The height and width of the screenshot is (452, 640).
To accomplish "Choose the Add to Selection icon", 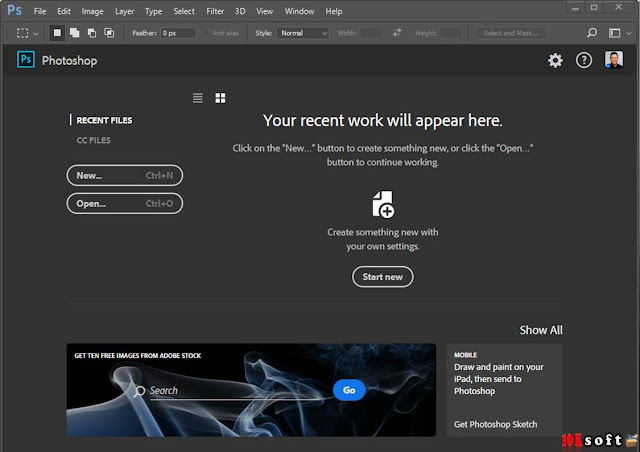I will (75, 33).
